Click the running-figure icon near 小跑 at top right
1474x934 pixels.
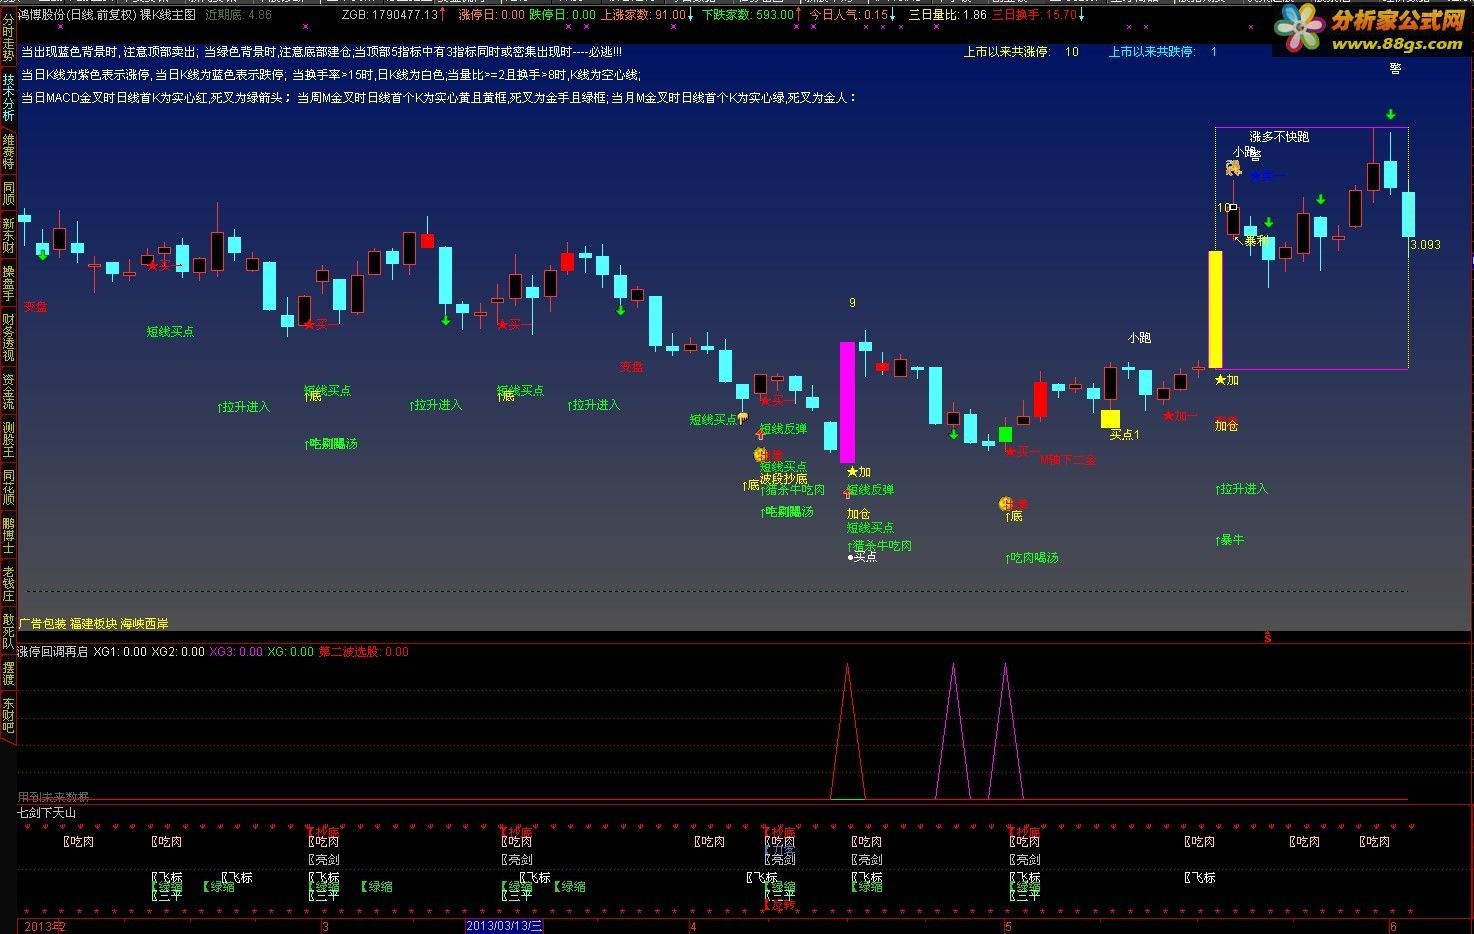[x=1233, y=168]
